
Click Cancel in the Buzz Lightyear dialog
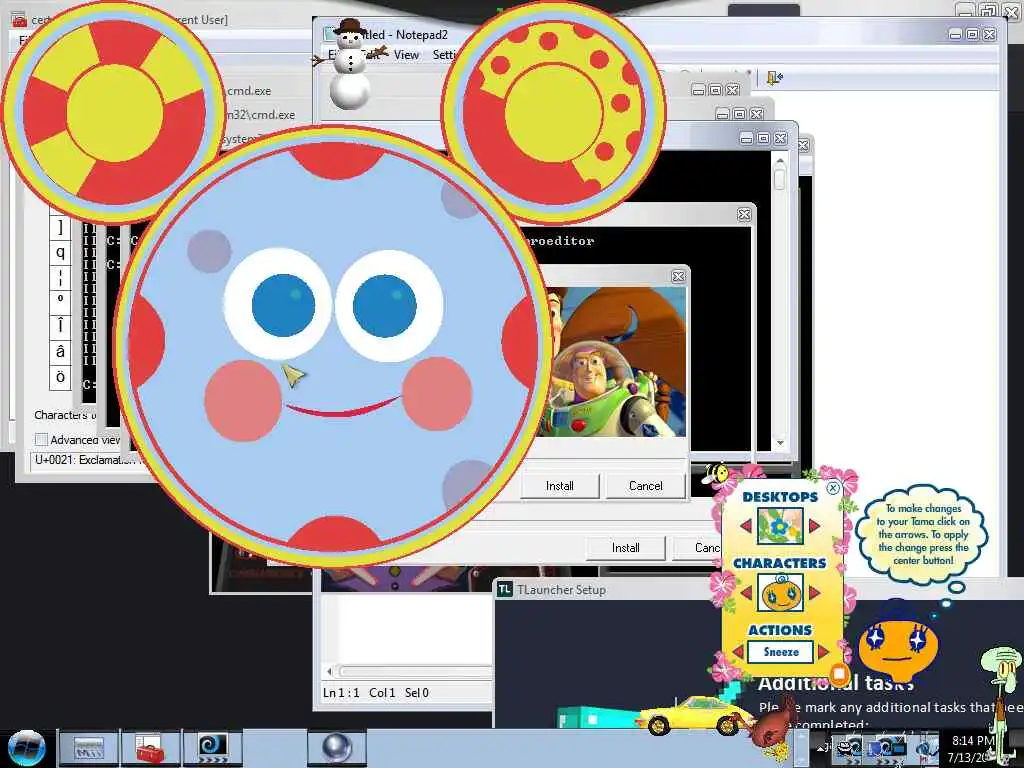(x=645, y=486)
